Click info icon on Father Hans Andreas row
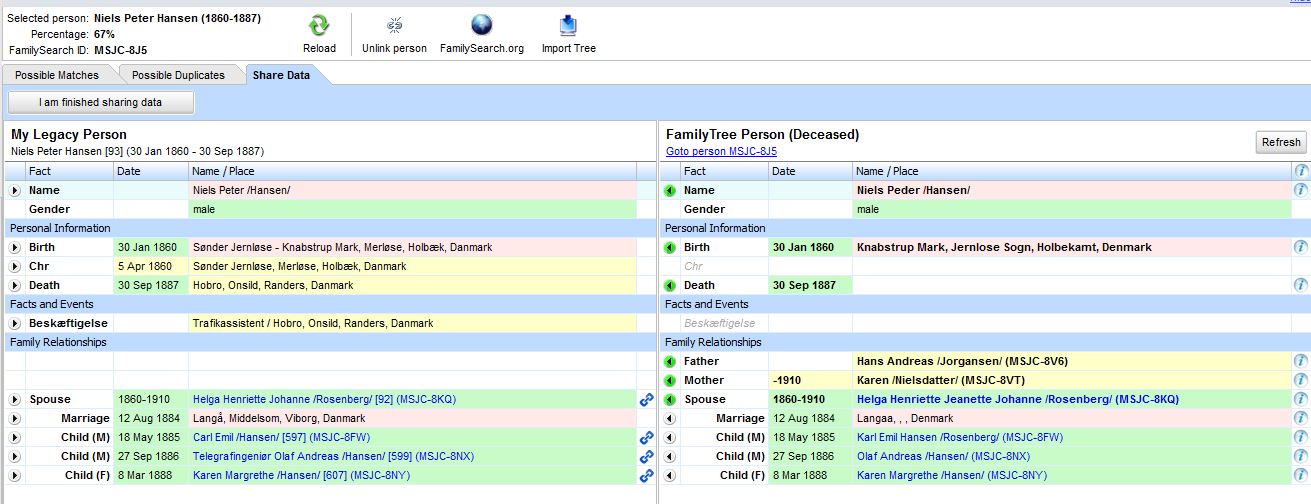Viewport: 1311px width, 504px height. [1301, 361]
